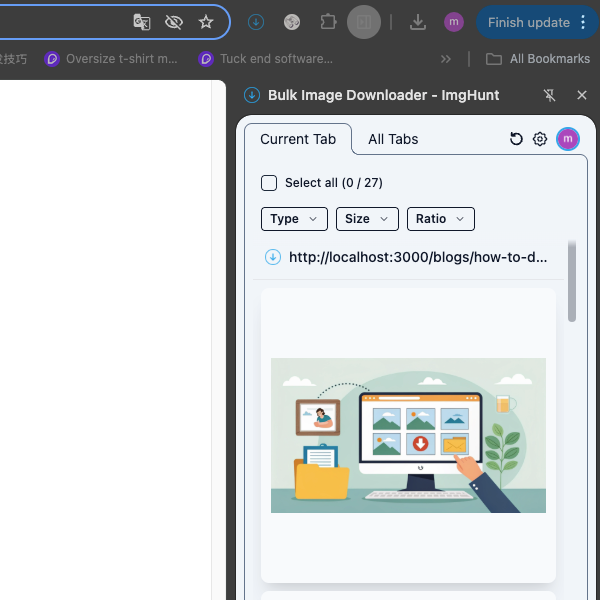Image resolution: width=600 pixels, height=600 pixels.
Task: Bookmark this page with the star icon
Action: coord(206,22)
